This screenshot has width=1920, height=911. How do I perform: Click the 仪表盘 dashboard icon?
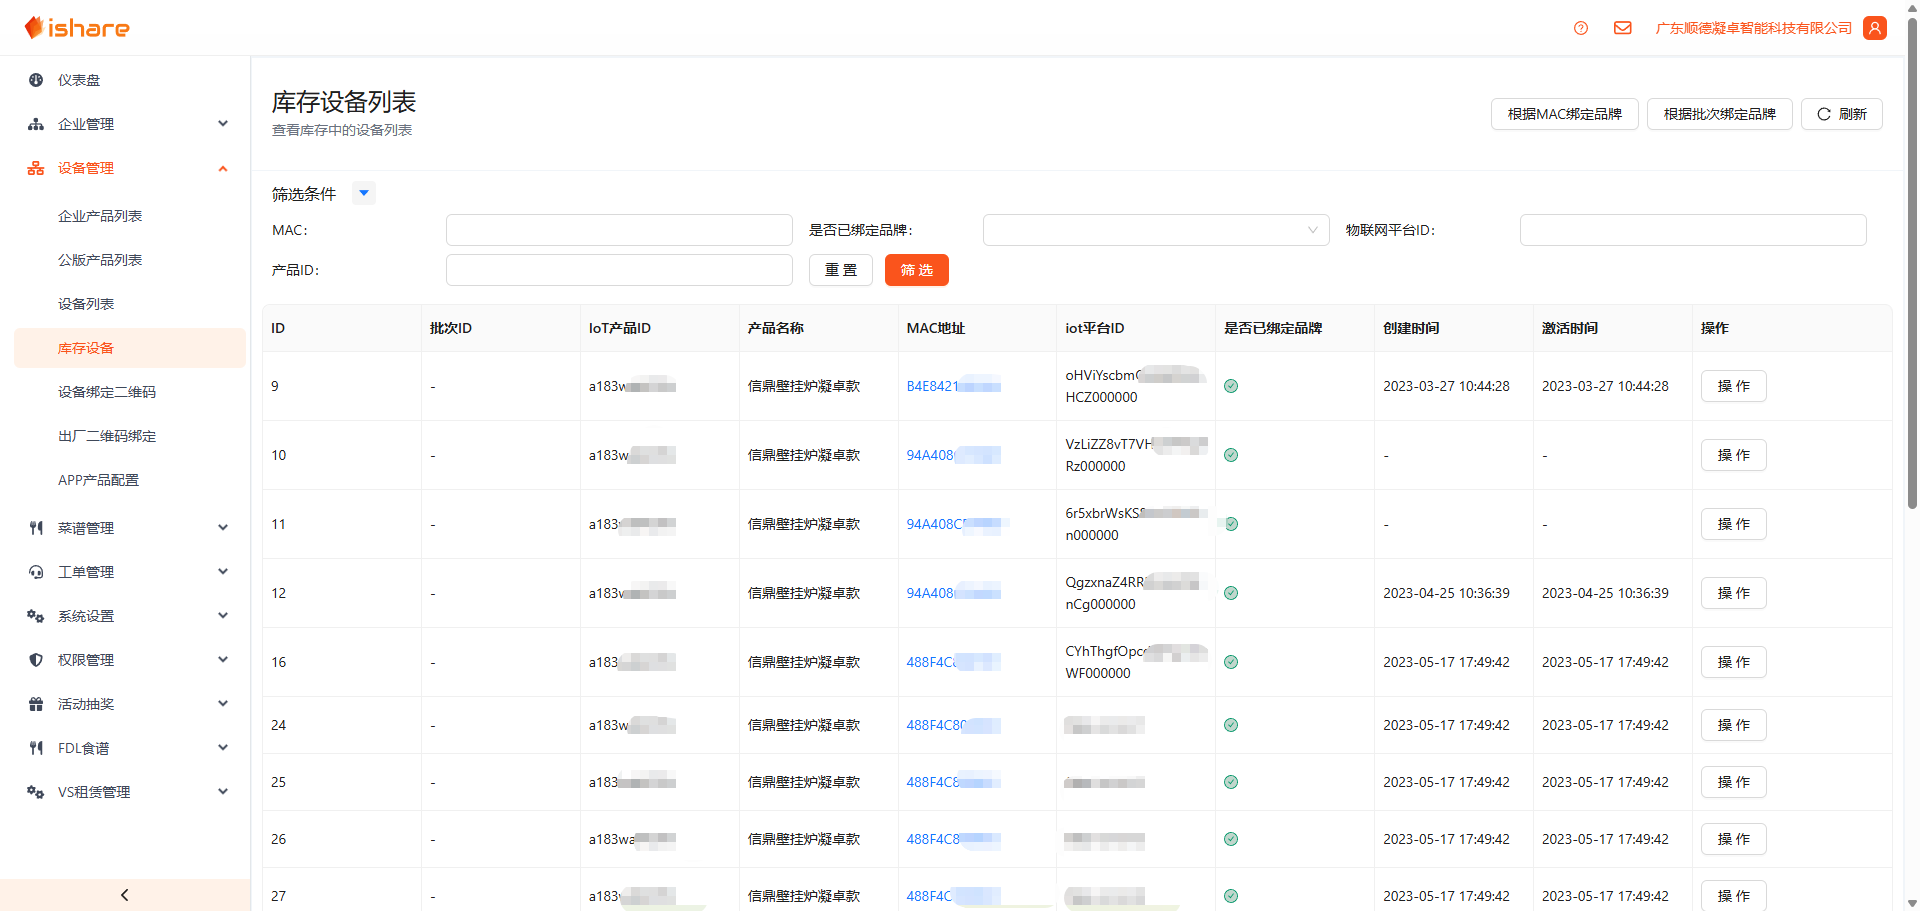36,80
